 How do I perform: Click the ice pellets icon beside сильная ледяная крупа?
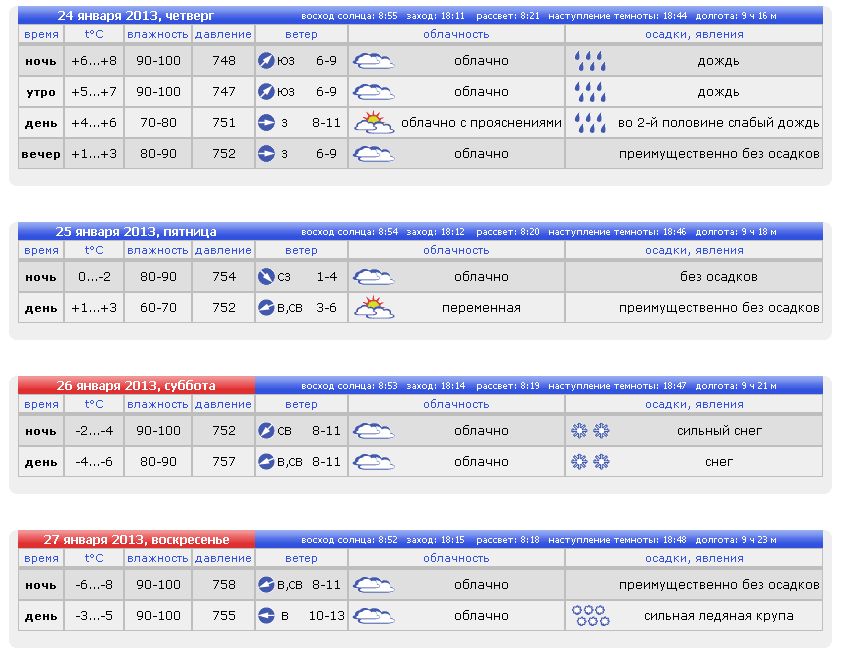[x=590, y=616]
